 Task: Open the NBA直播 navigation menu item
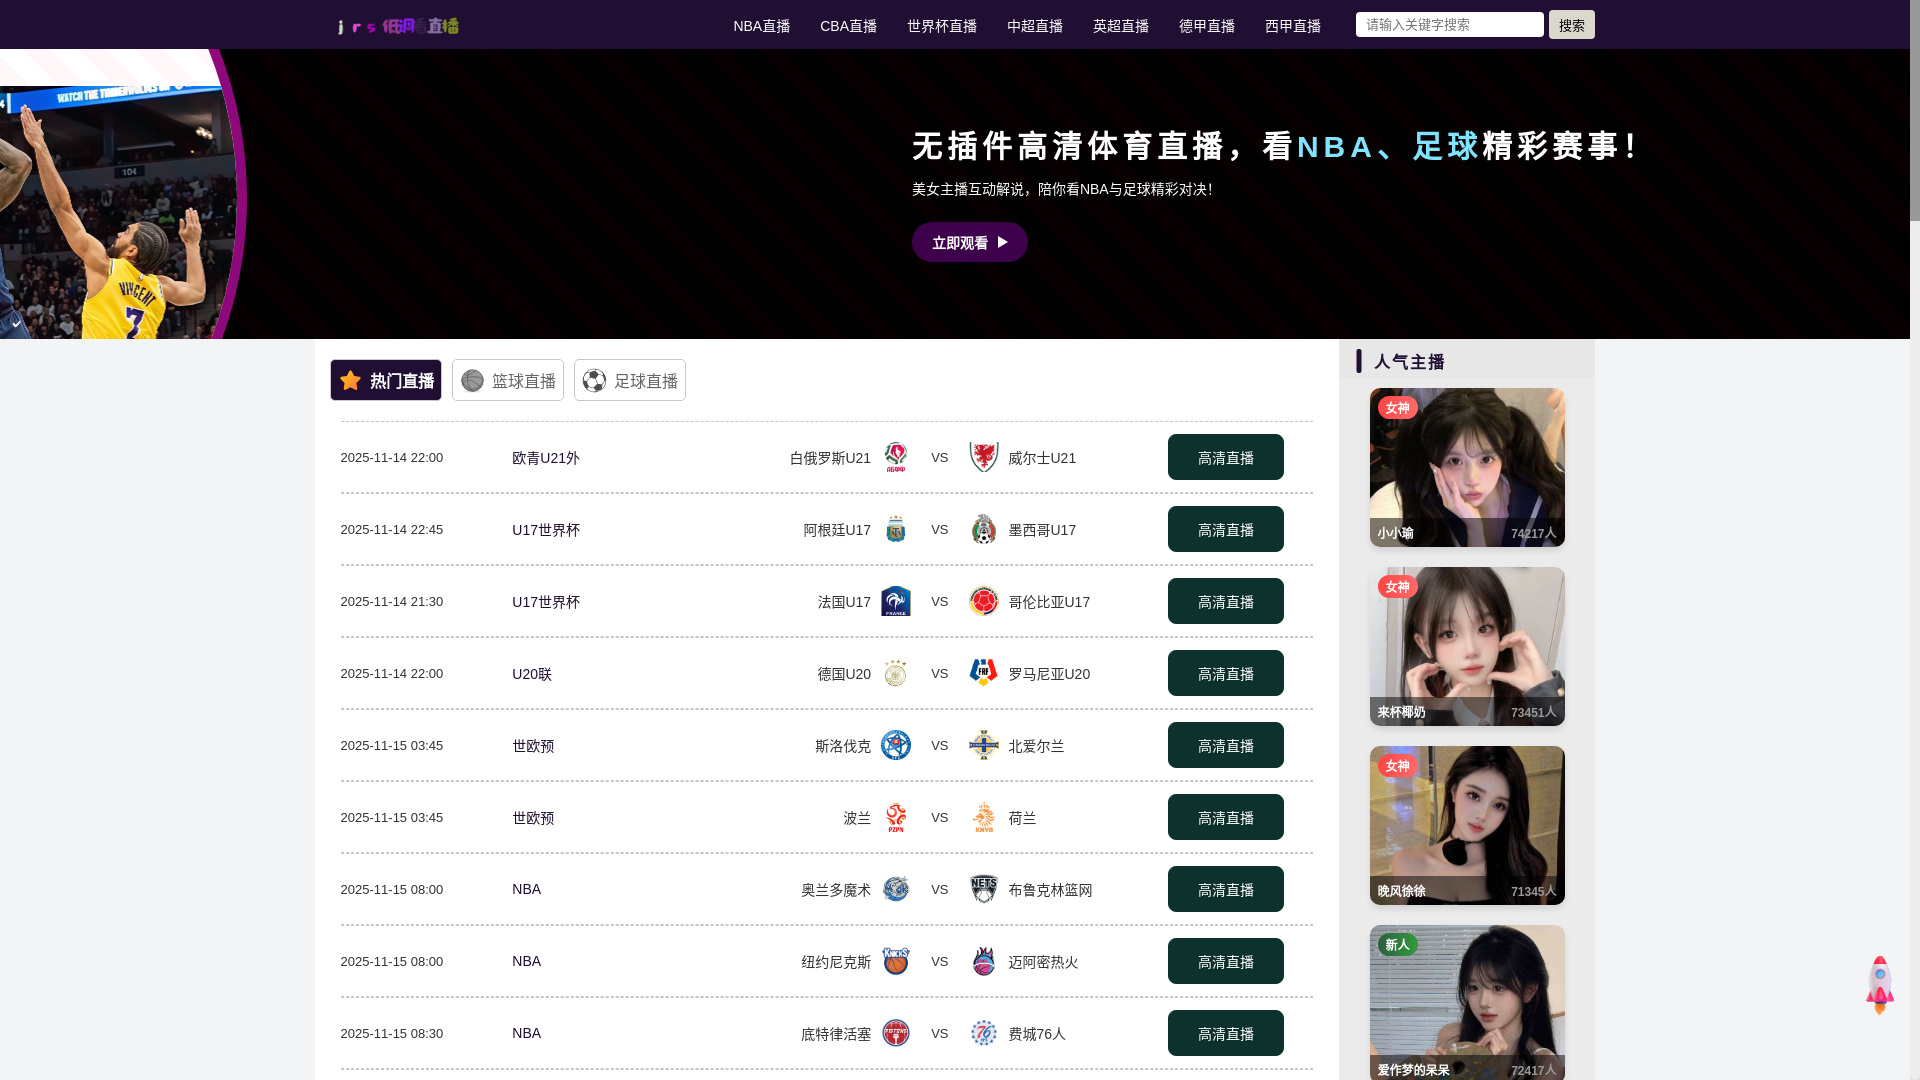click(761, 26)
